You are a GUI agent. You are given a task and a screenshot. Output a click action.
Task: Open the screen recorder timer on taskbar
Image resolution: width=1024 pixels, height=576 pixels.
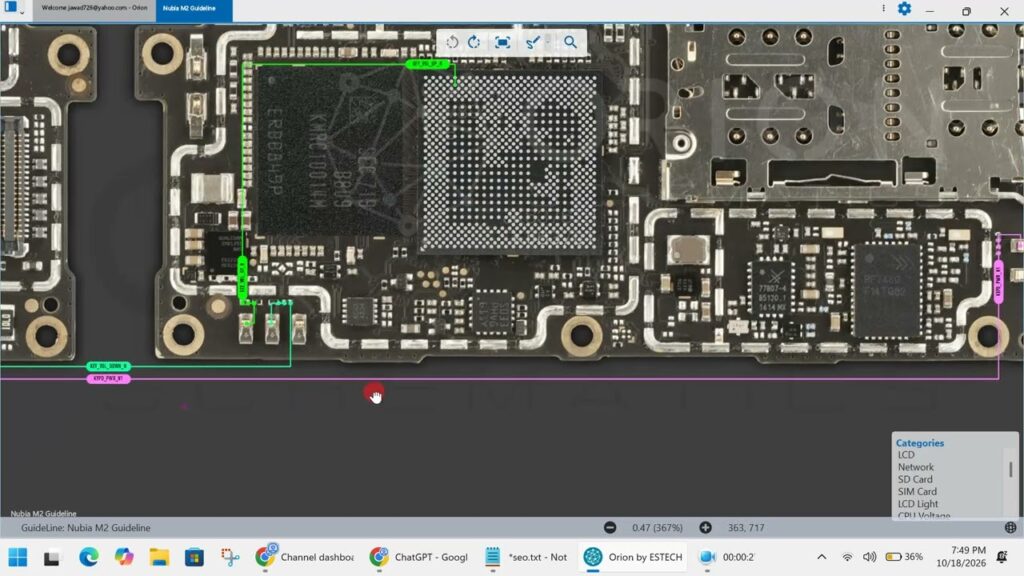[x=727, y=557]
